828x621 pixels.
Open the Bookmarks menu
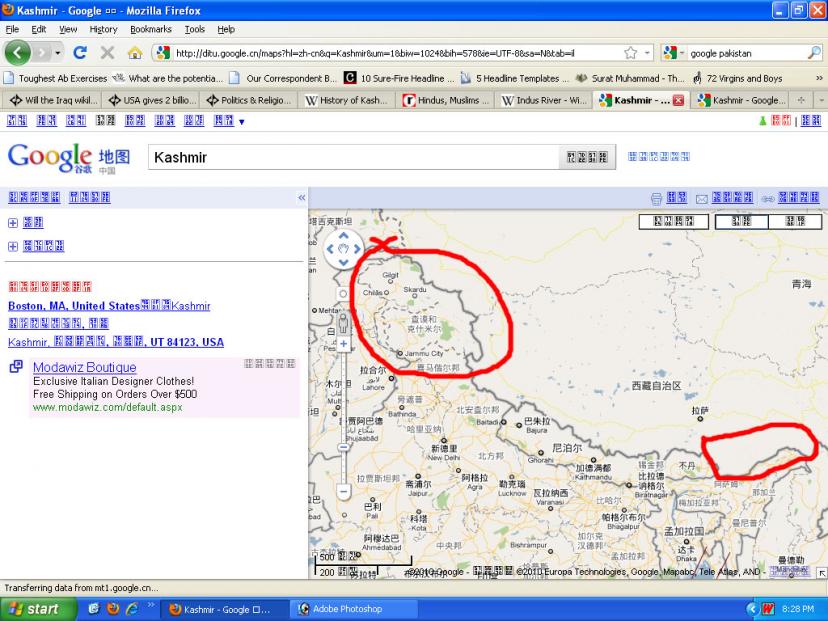151,30
